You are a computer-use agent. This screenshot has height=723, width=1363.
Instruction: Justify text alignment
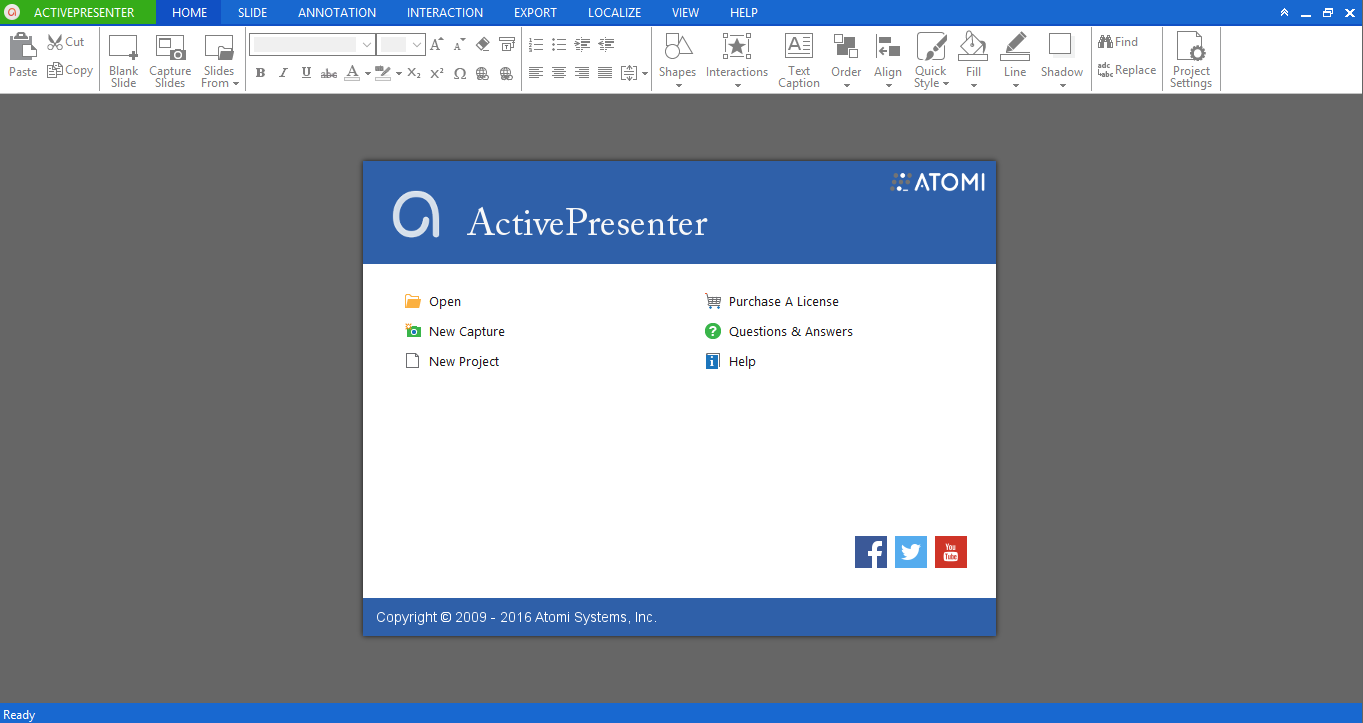tap(605, 73)
